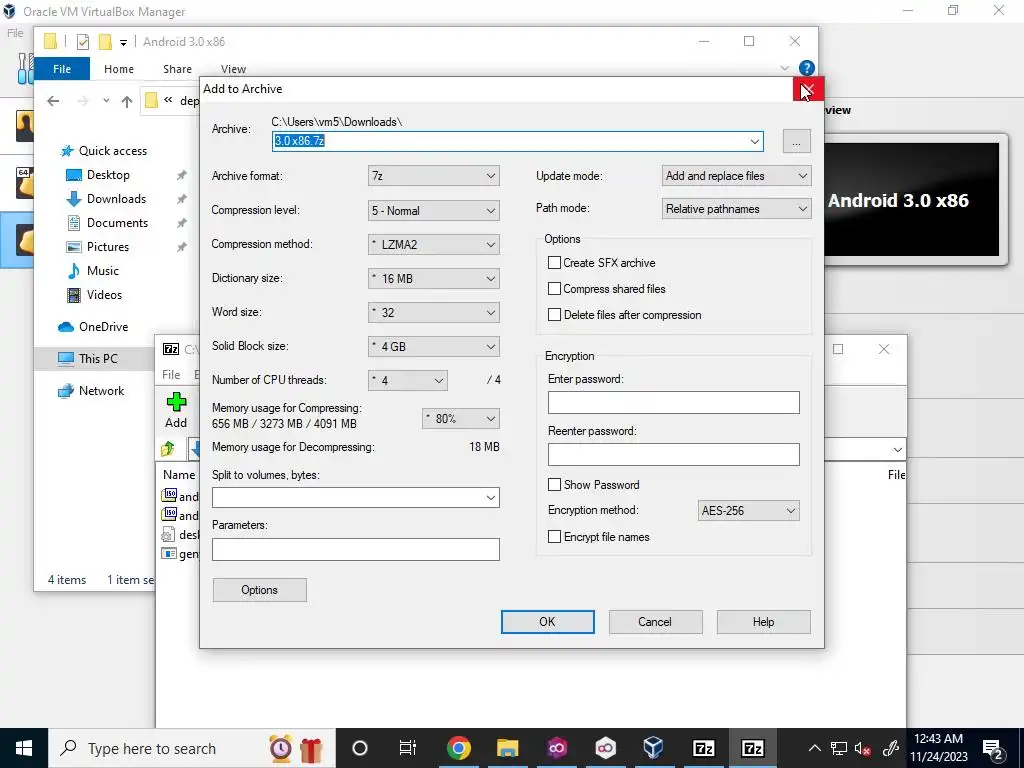Image resolution: width=1024 pixels, height=768 pixels.
Task: Click Enter password field
Action: coord(673,402)
